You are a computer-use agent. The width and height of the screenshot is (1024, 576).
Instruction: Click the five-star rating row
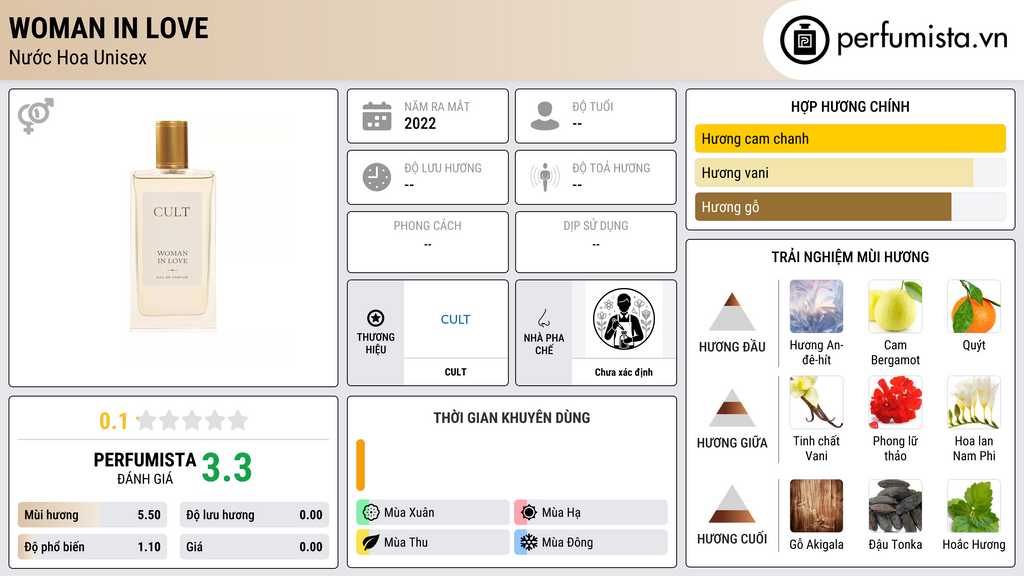pos(193,421)
